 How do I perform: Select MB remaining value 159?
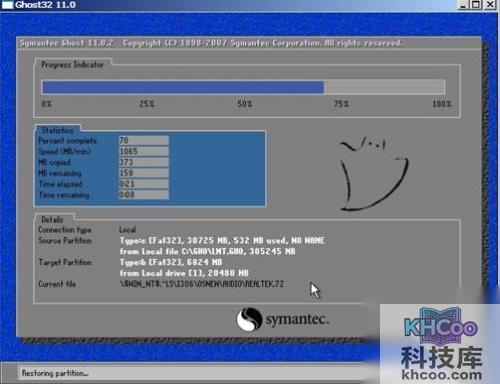point(144,173)
